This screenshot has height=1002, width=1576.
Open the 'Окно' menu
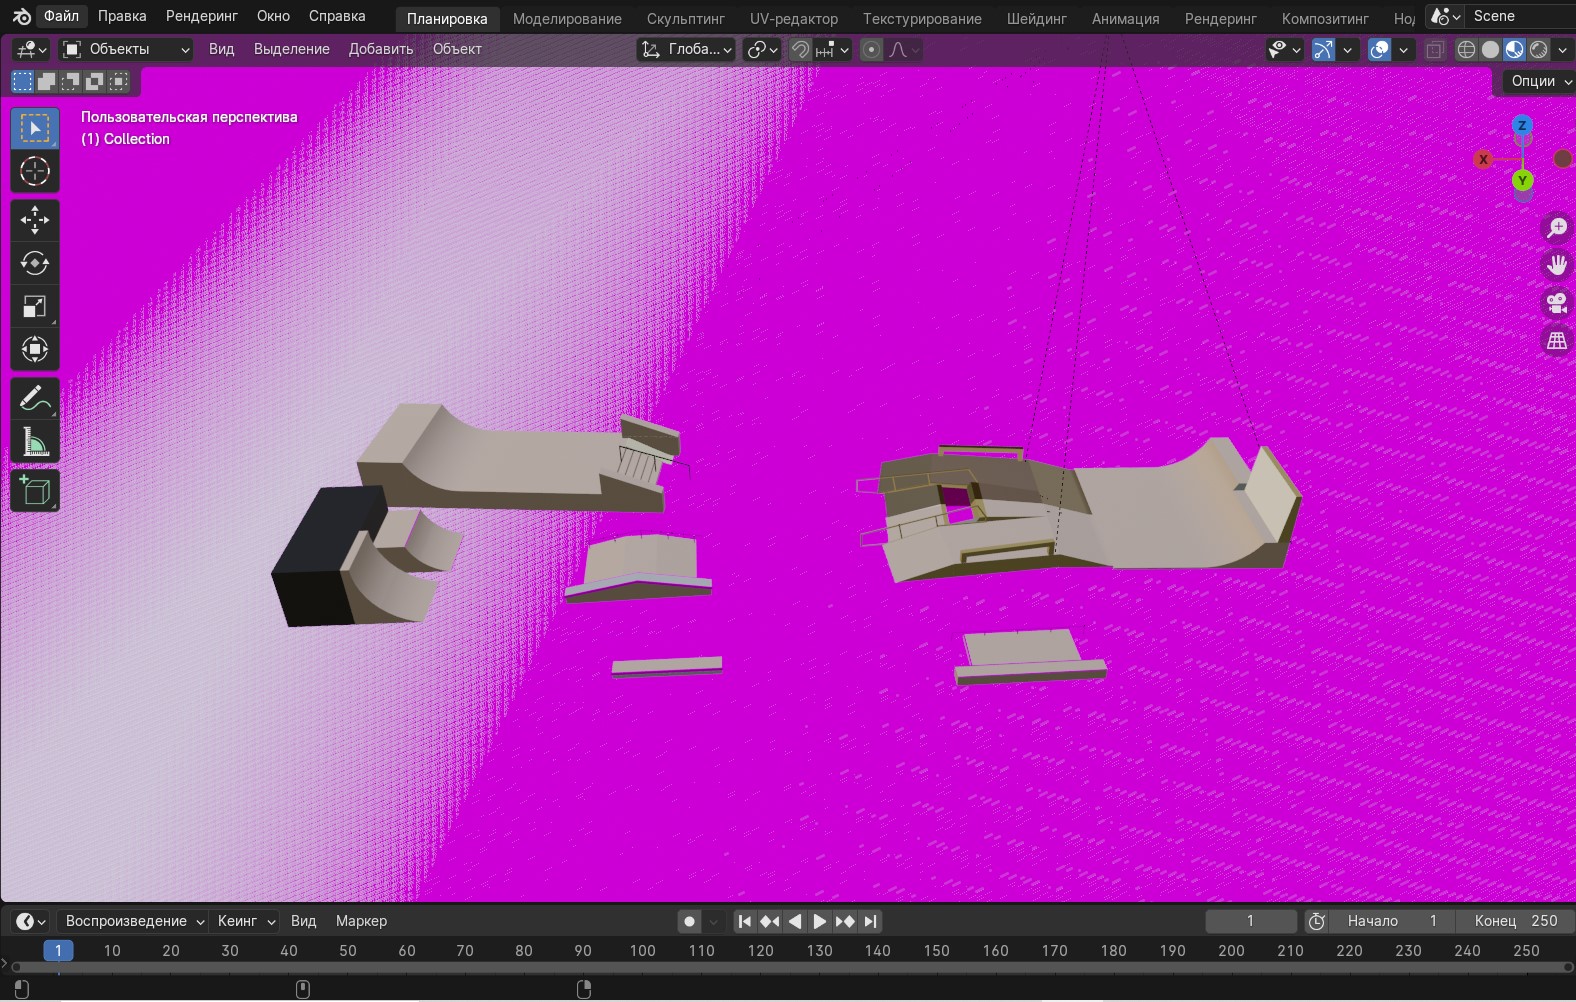273,16
